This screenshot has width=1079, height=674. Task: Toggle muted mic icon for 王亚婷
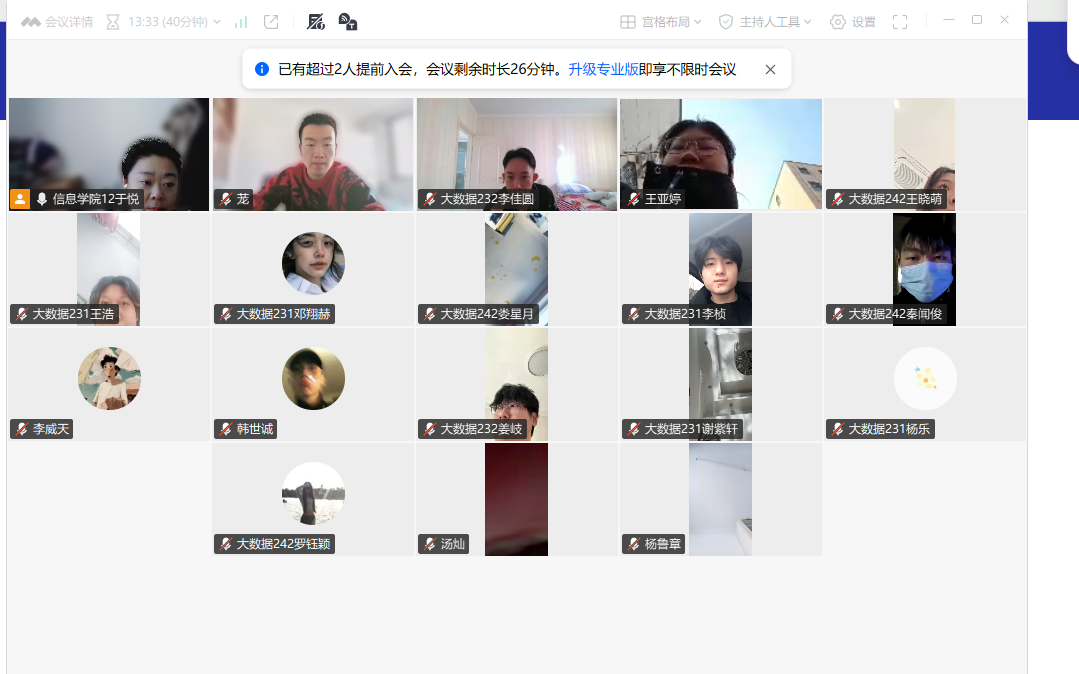[x=633, y=199]
